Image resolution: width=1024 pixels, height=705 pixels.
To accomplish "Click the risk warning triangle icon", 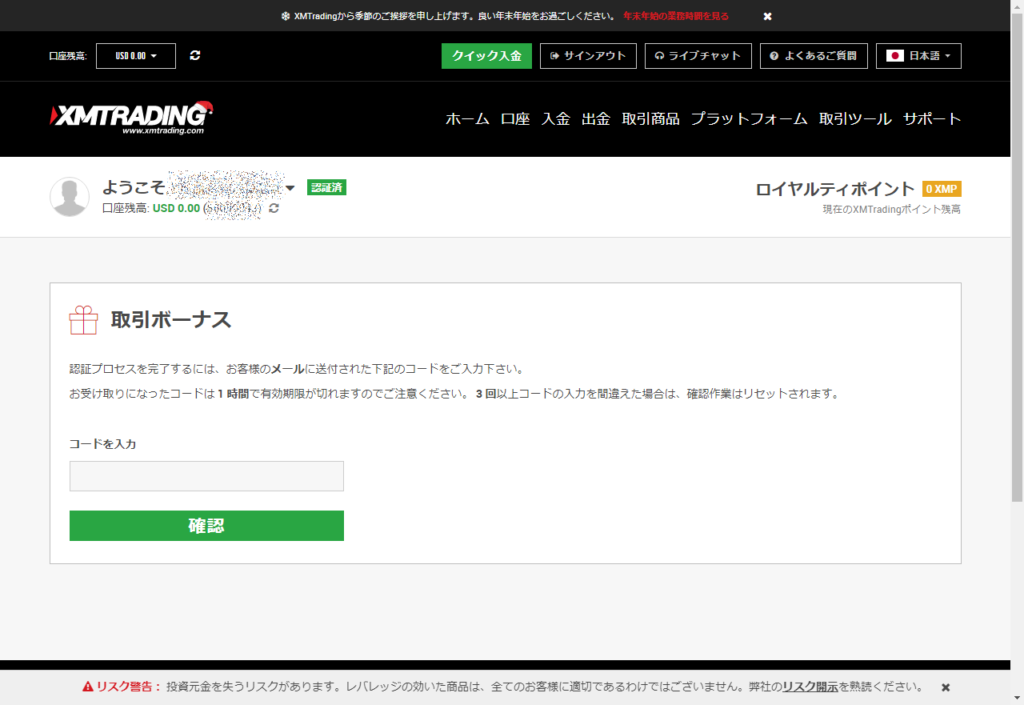I will (88, 687).
